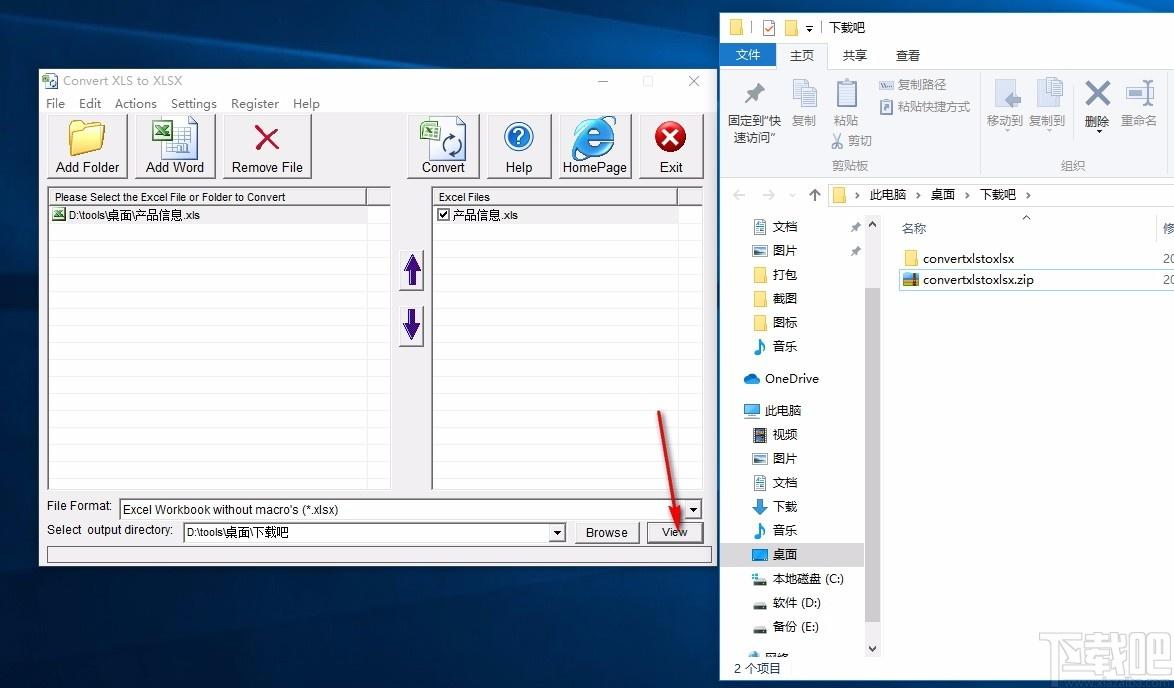
Task: Click Explorer forward navigation arrow
Action: tap(769, 195)
